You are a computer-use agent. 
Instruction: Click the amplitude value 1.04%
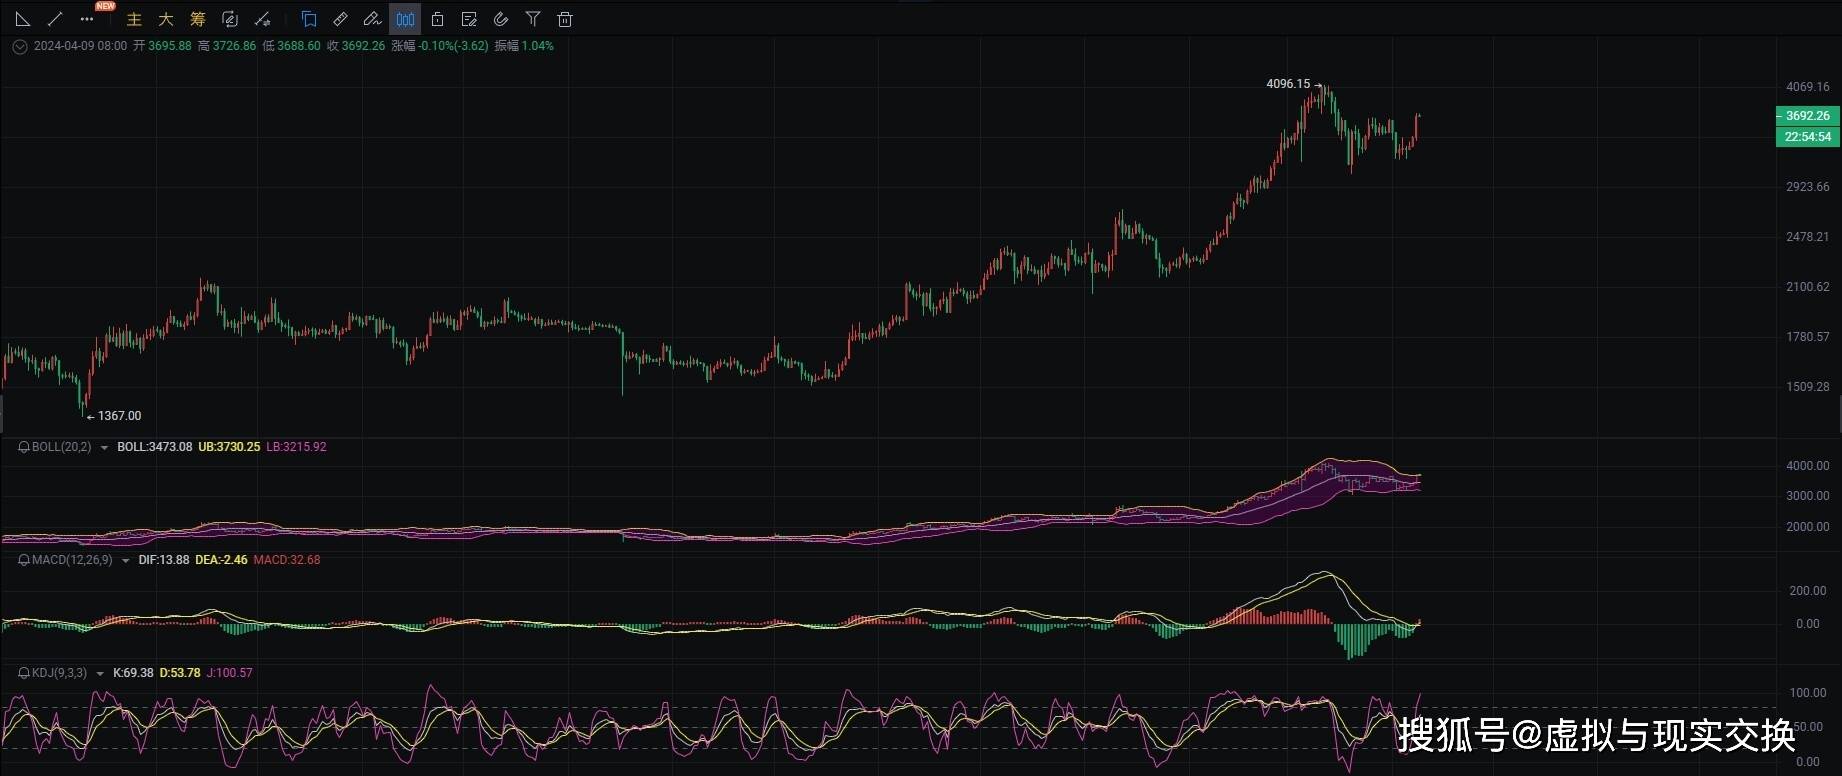click(538, 46)
